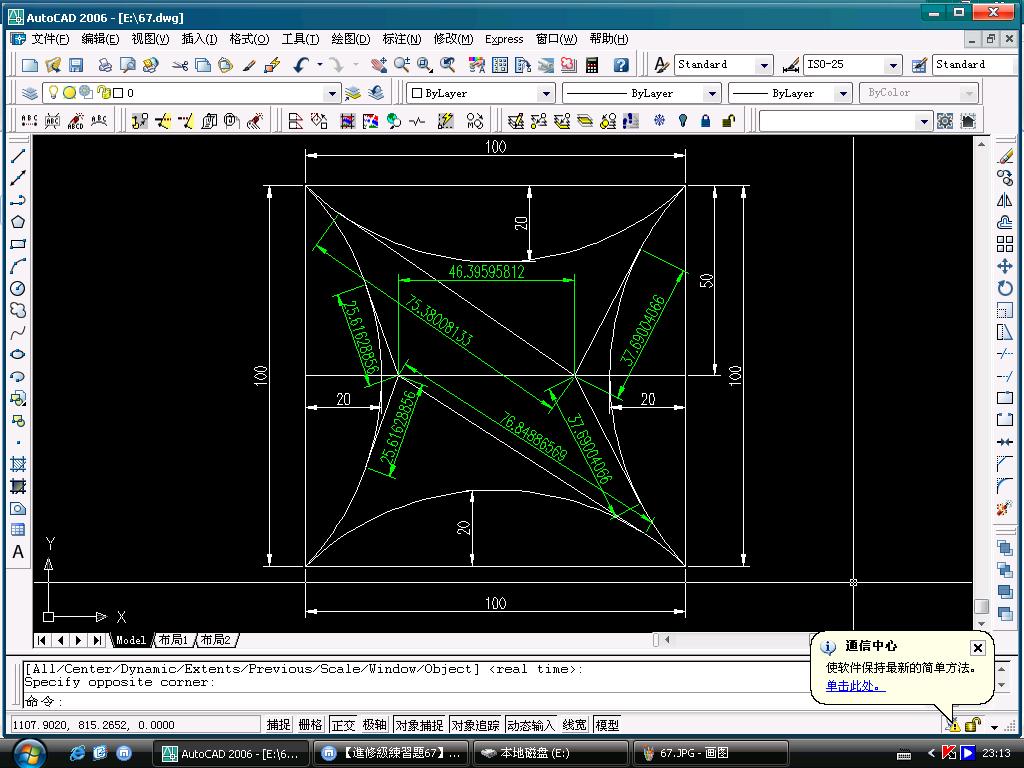Select the Table tool in draw toolbar
The image size is (1024, 768).
coord(18,530)
